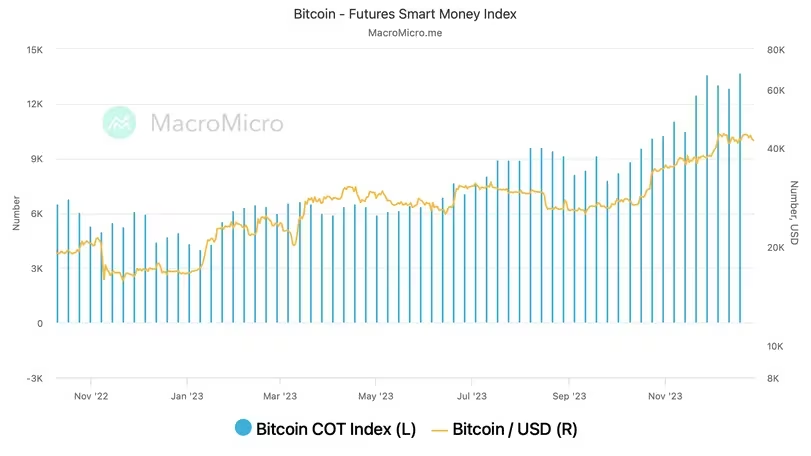The image size is (811, 456).
Task: Select the May '23 x-axis label
Action: click(x=376, y=396)
